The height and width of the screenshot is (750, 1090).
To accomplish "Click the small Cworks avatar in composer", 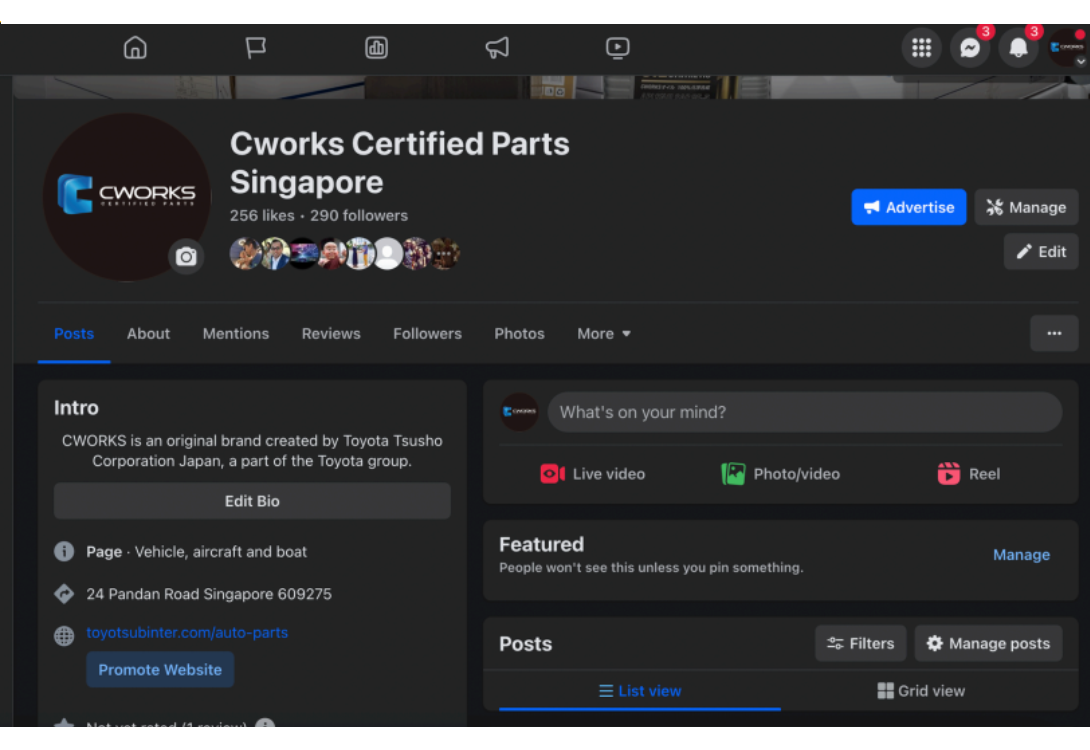I will coord(519,412).
